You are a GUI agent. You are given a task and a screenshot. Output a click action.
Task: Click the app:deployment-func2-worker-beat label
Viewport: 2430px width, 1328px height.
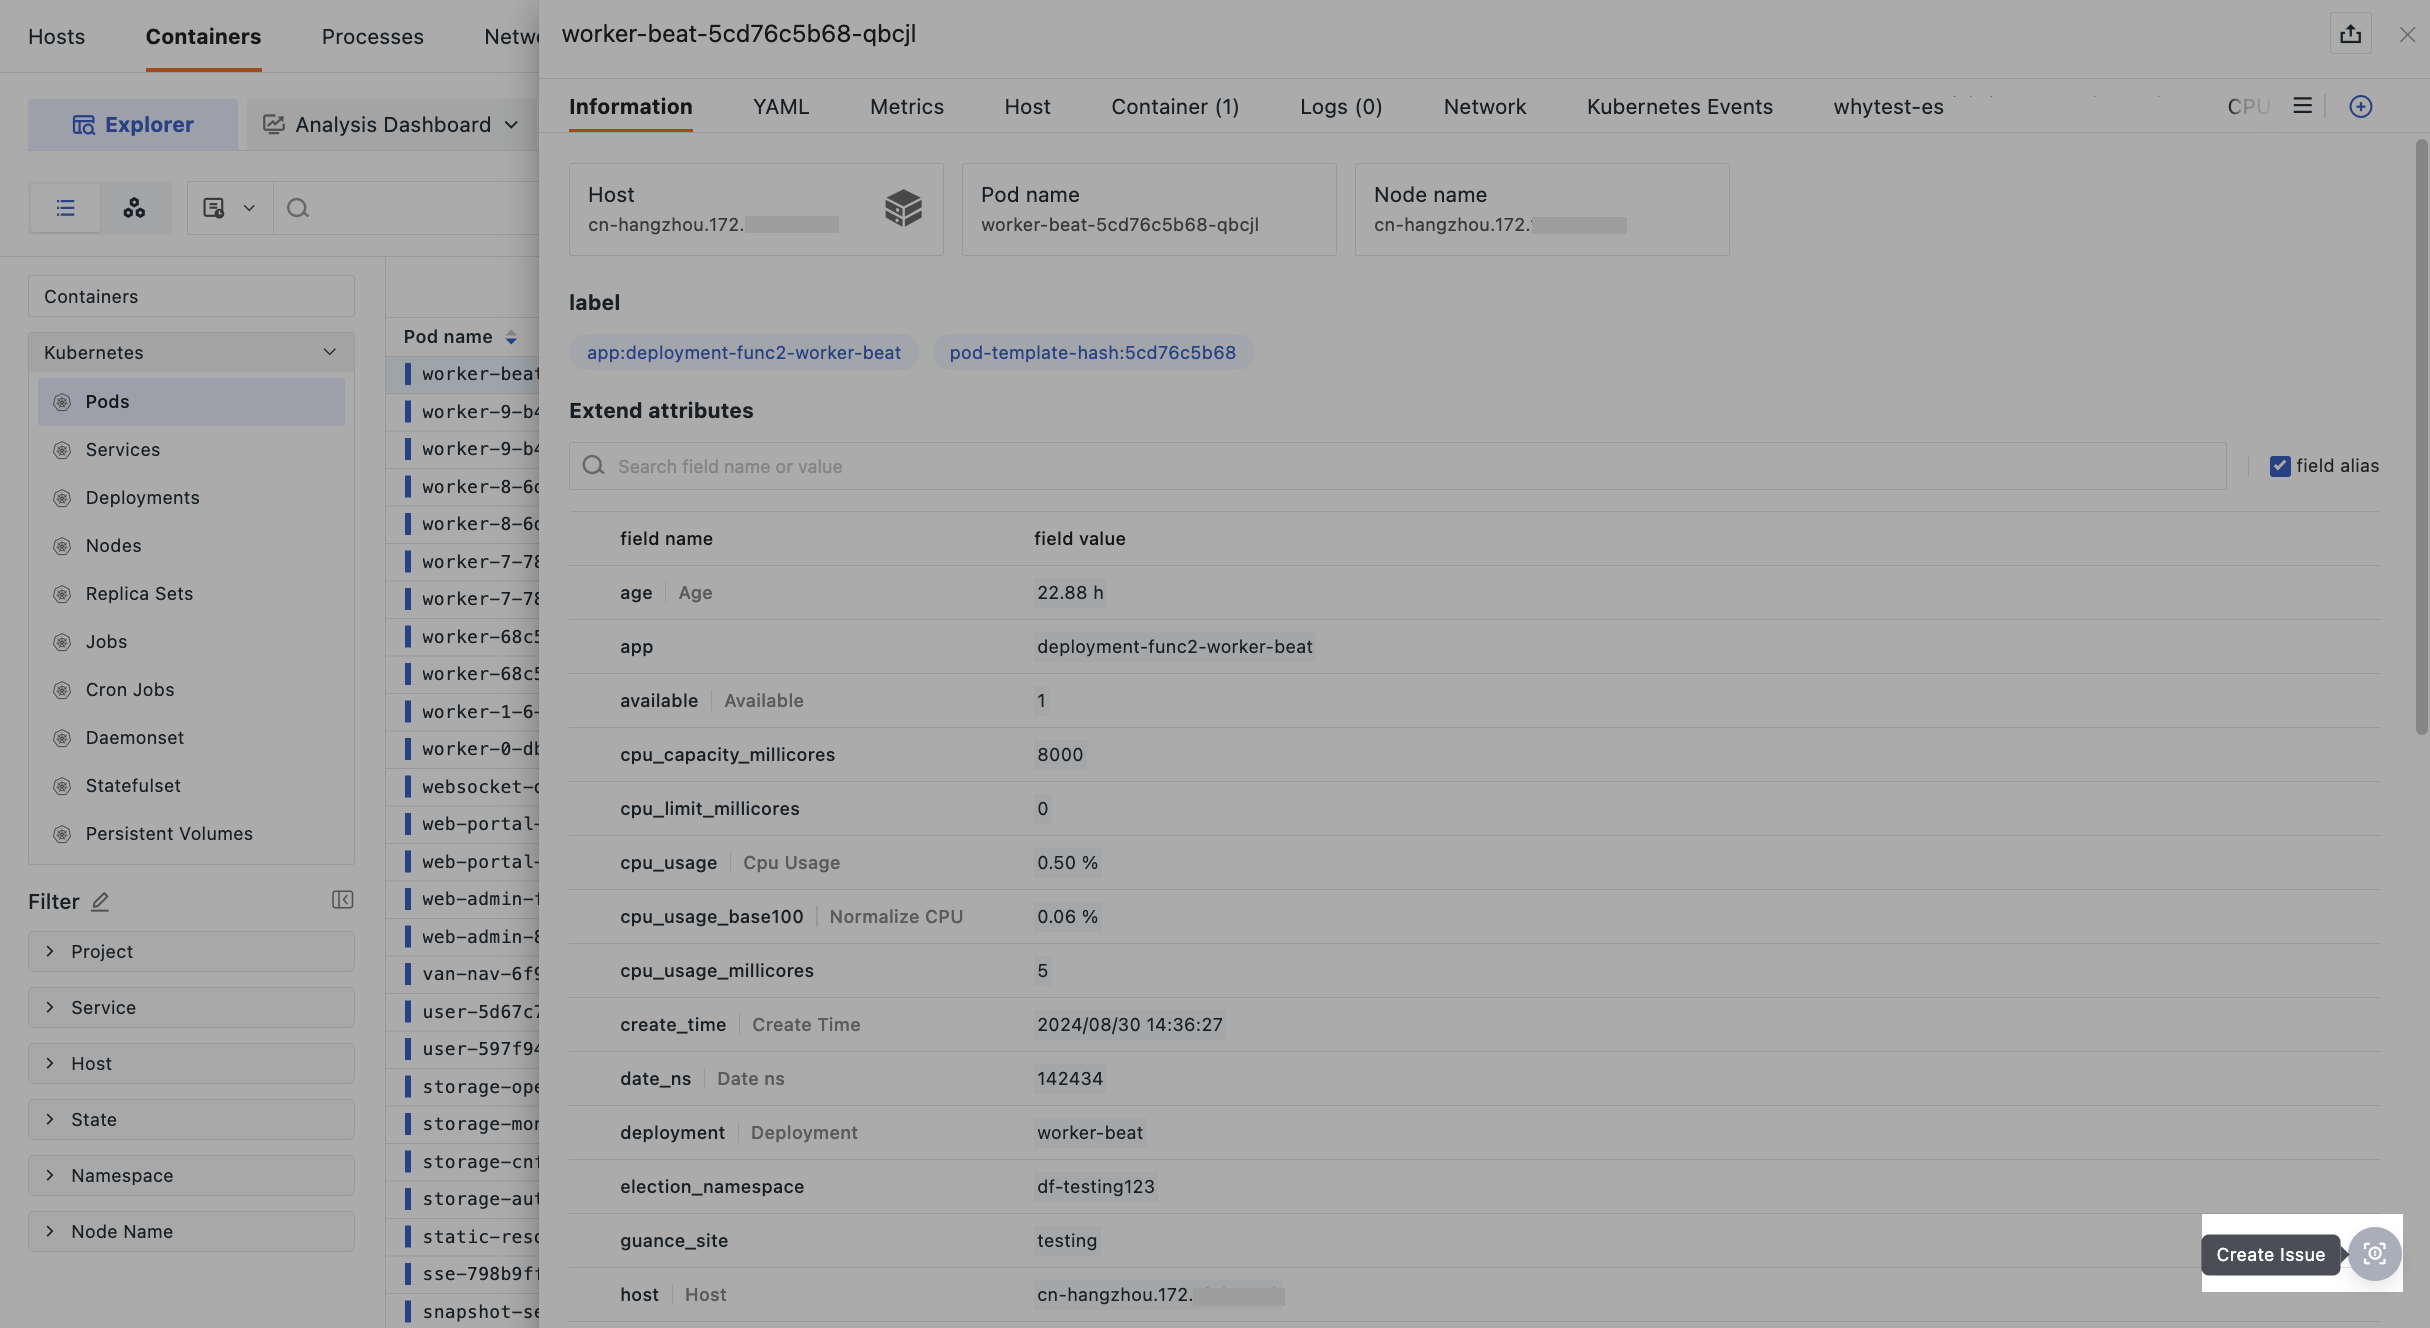point(743,353)
